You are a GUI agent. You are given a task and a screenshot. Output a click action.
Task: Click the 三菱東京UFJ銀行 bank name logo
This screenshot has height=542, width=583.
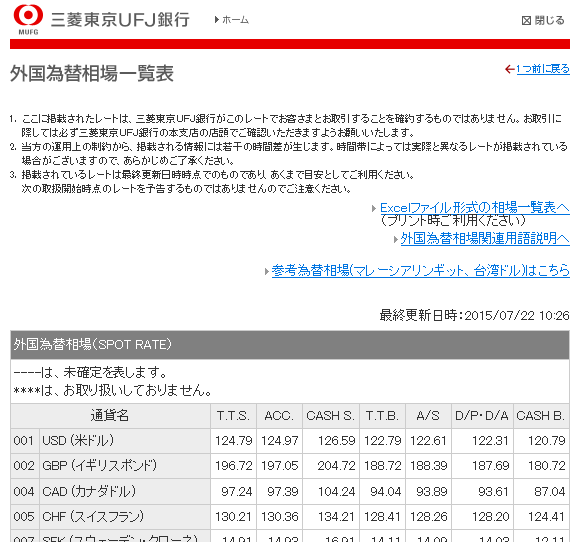click(120, 20)
